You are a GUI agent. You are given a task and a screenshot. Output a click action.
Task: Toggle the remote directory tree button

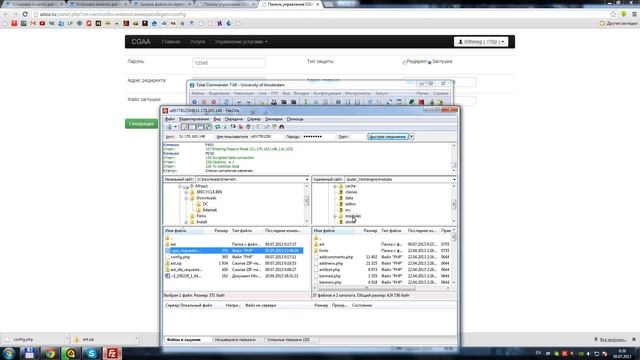[200, 127]
